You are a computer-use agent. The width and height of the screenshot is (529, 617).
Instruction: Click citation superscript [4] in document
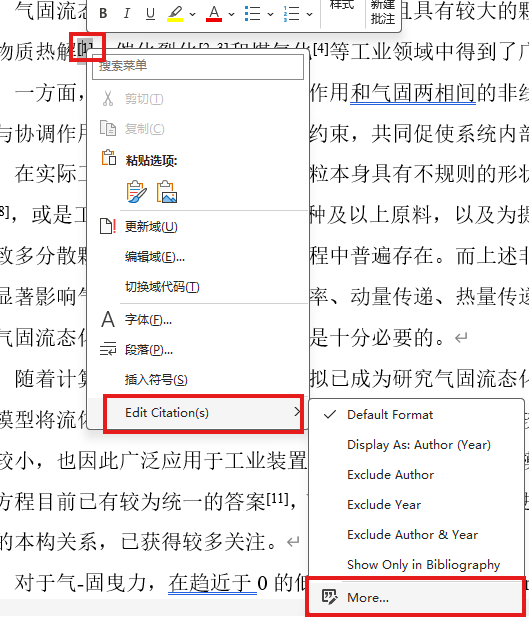click(x=321, y=49)
